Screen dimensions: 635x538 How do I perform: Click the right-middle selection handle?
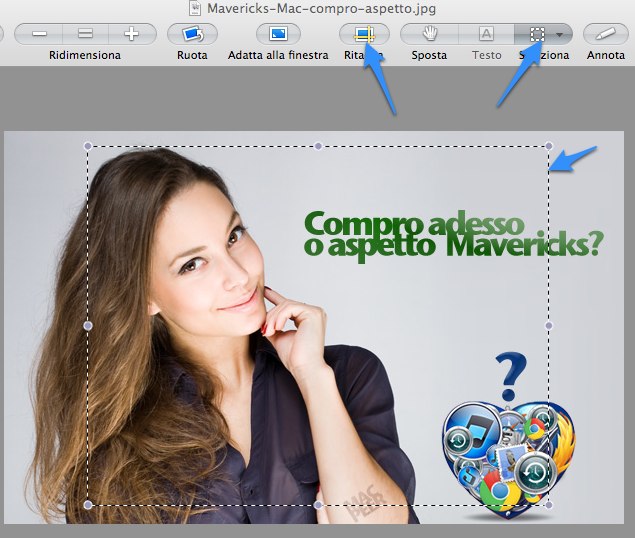tap(549, 325)
